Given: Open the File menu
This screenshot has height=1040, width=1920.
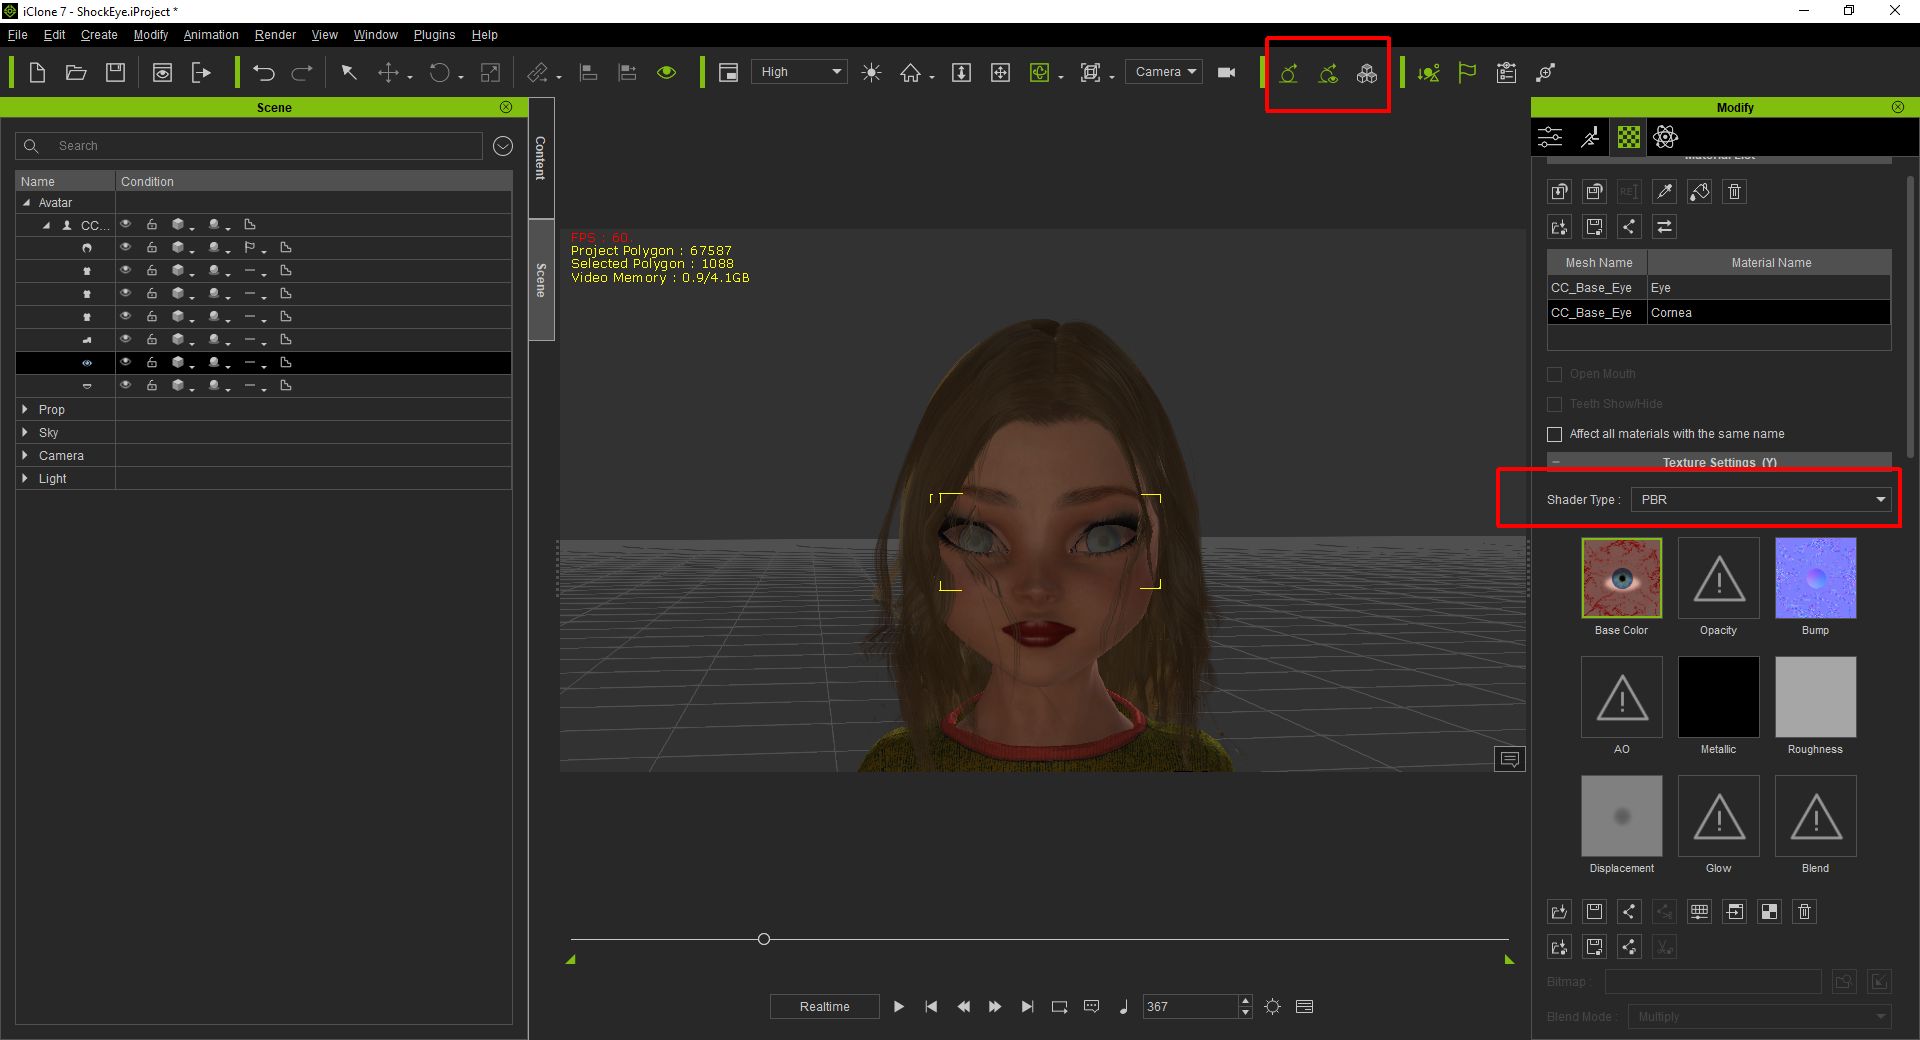Looking at the screenshot, I should pyautogui.click(x=18, y=34).
